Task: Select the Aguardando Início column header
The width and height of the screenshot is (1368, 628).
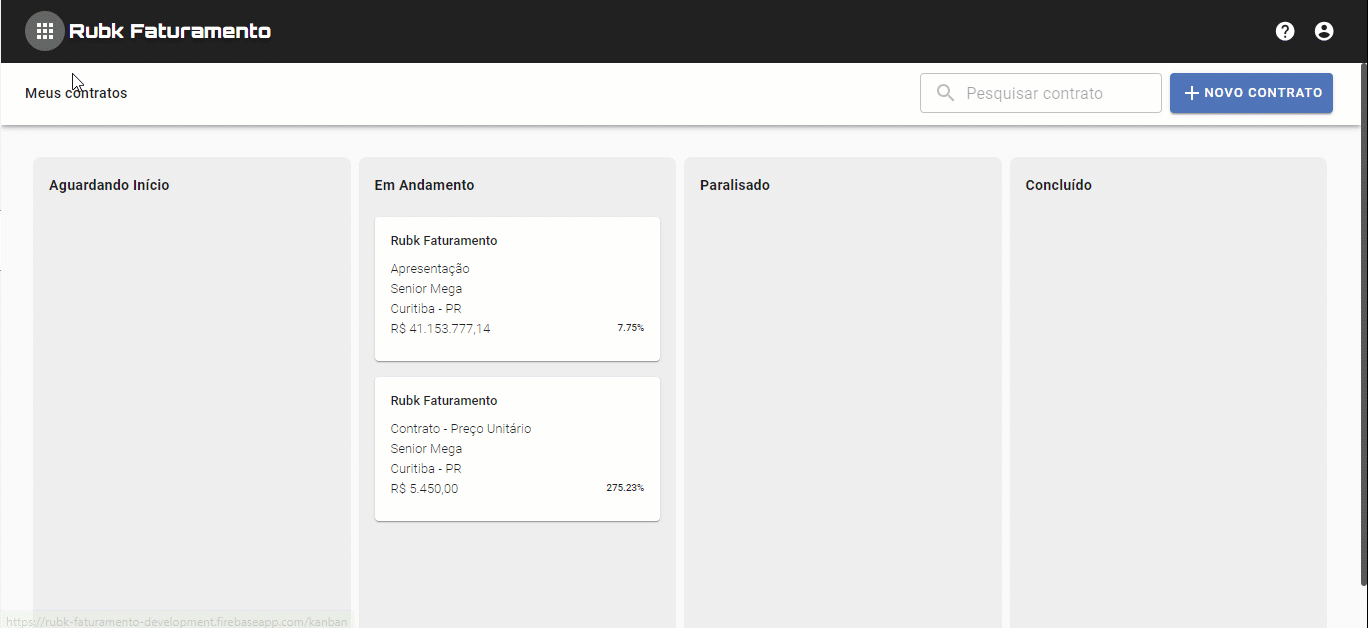Action: (x=109, y=185)
